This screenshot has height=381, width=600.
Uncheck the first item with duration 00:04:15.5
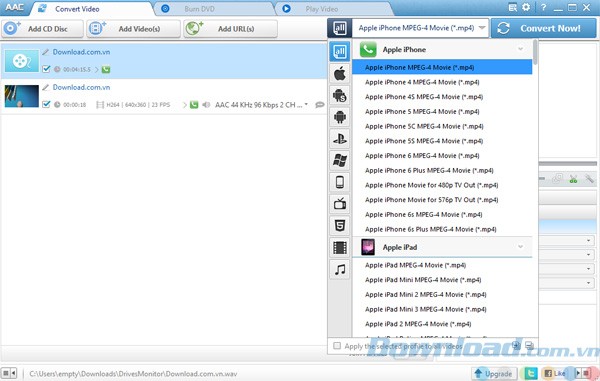coord(46,69)
